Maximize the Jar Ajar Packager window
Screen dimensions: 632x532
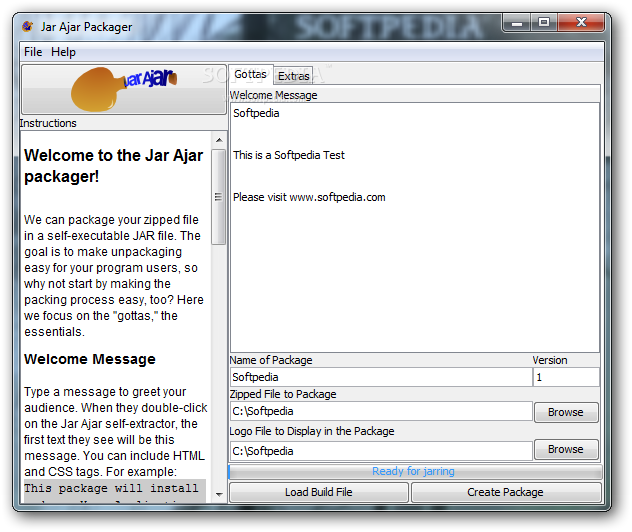point(544,23)
